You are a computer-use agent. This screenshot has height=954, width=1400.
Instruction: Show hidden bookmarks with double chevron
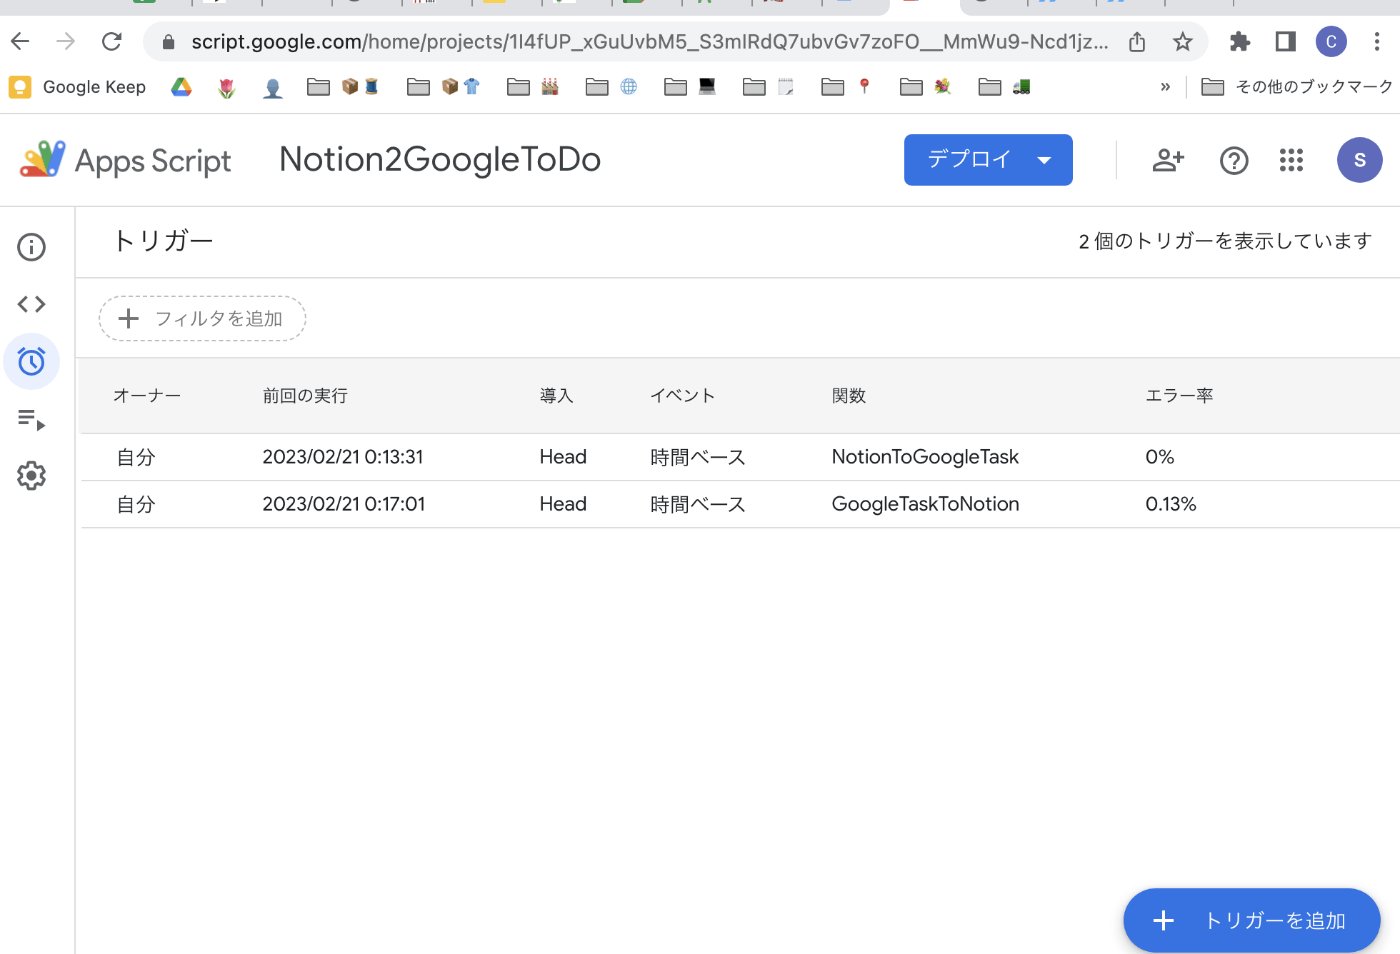[1165, 87]
